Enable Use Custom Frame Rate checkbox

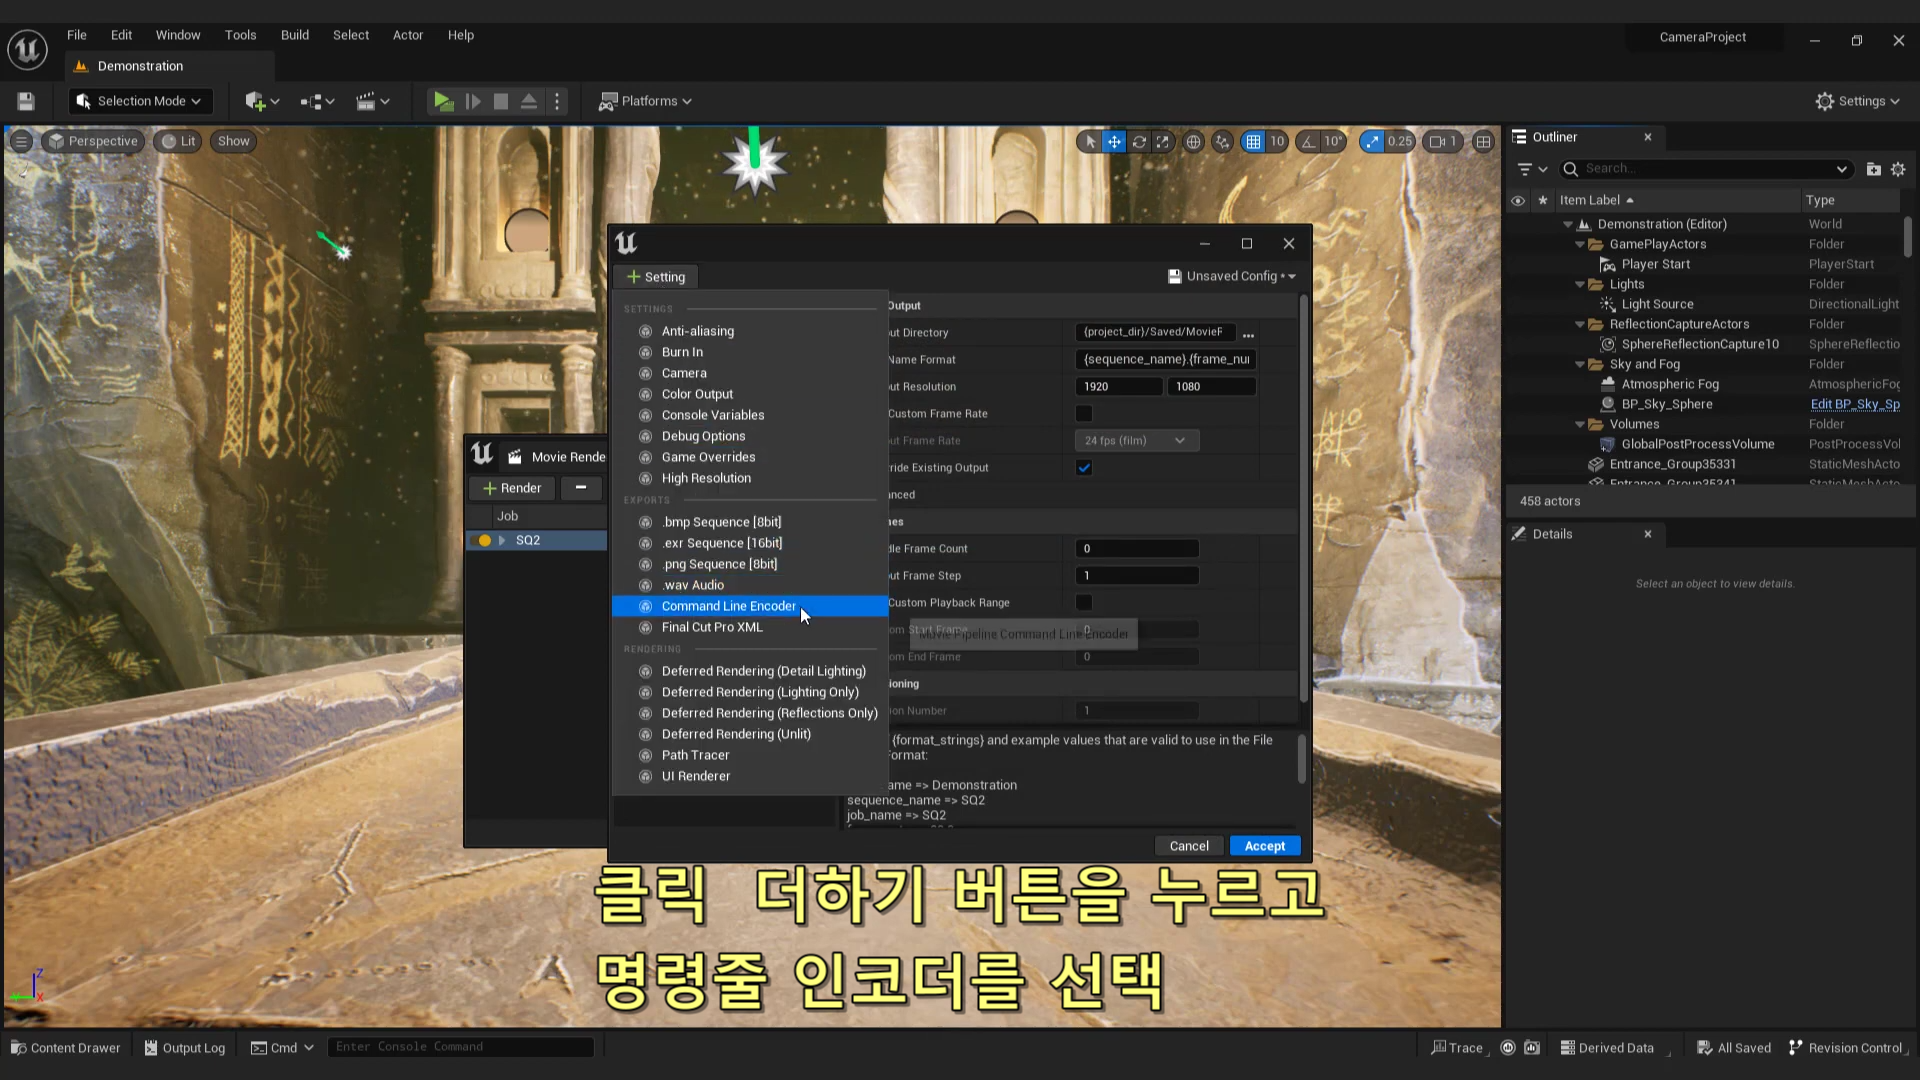1084,413
